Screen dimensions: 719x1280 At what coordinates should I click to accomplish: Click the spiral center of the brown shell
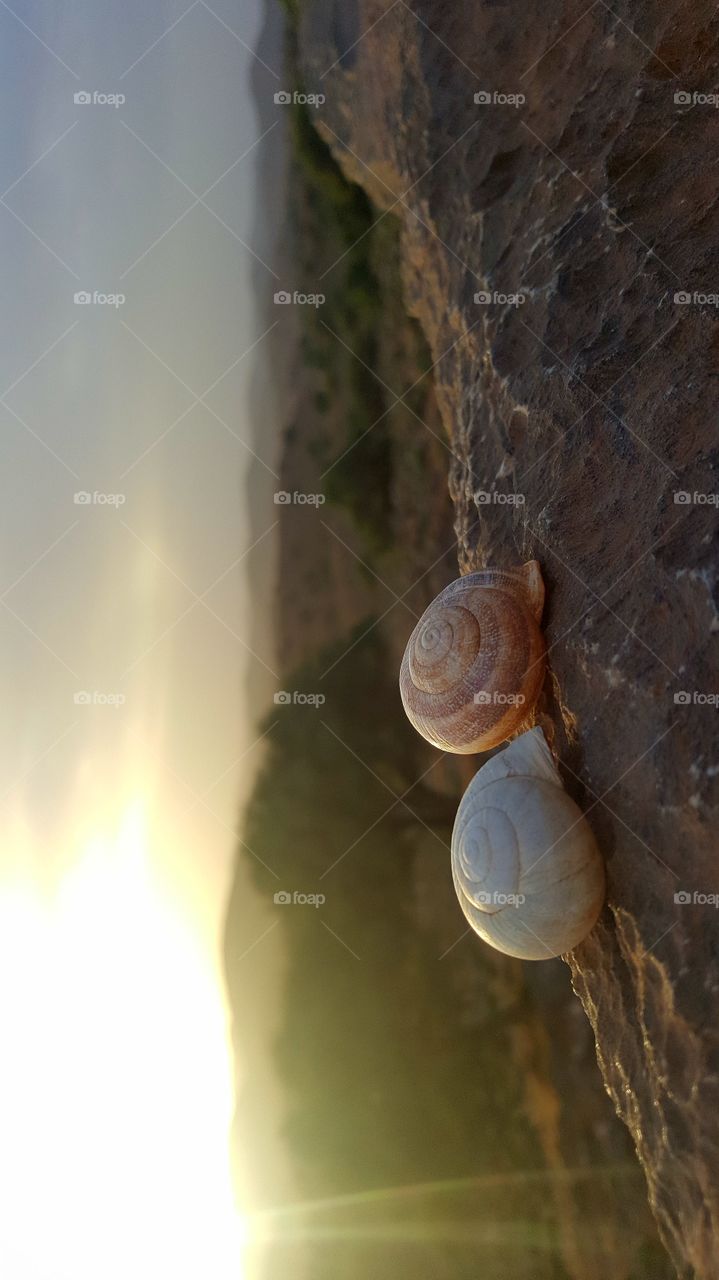click(437, 636)
